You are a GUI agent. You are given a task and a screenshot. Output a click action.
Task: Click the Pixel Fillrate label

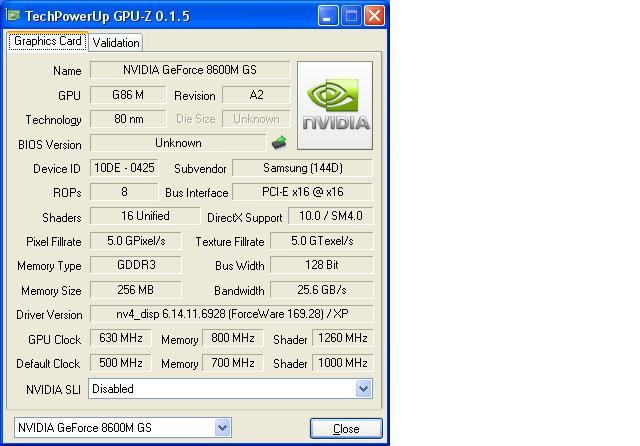pyautogui.click(x=53, y=242)
